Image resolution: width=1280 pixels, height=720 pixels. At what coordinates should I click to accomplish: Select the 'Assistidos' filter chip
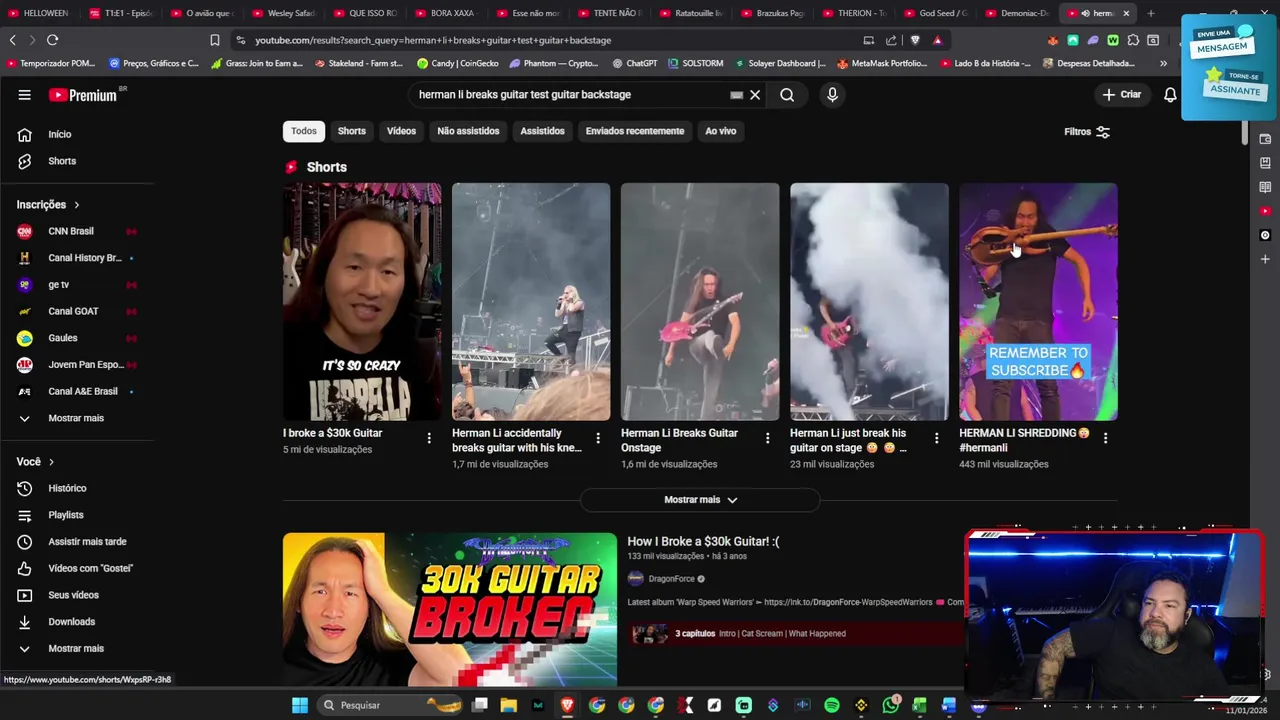tap(542, 131)
